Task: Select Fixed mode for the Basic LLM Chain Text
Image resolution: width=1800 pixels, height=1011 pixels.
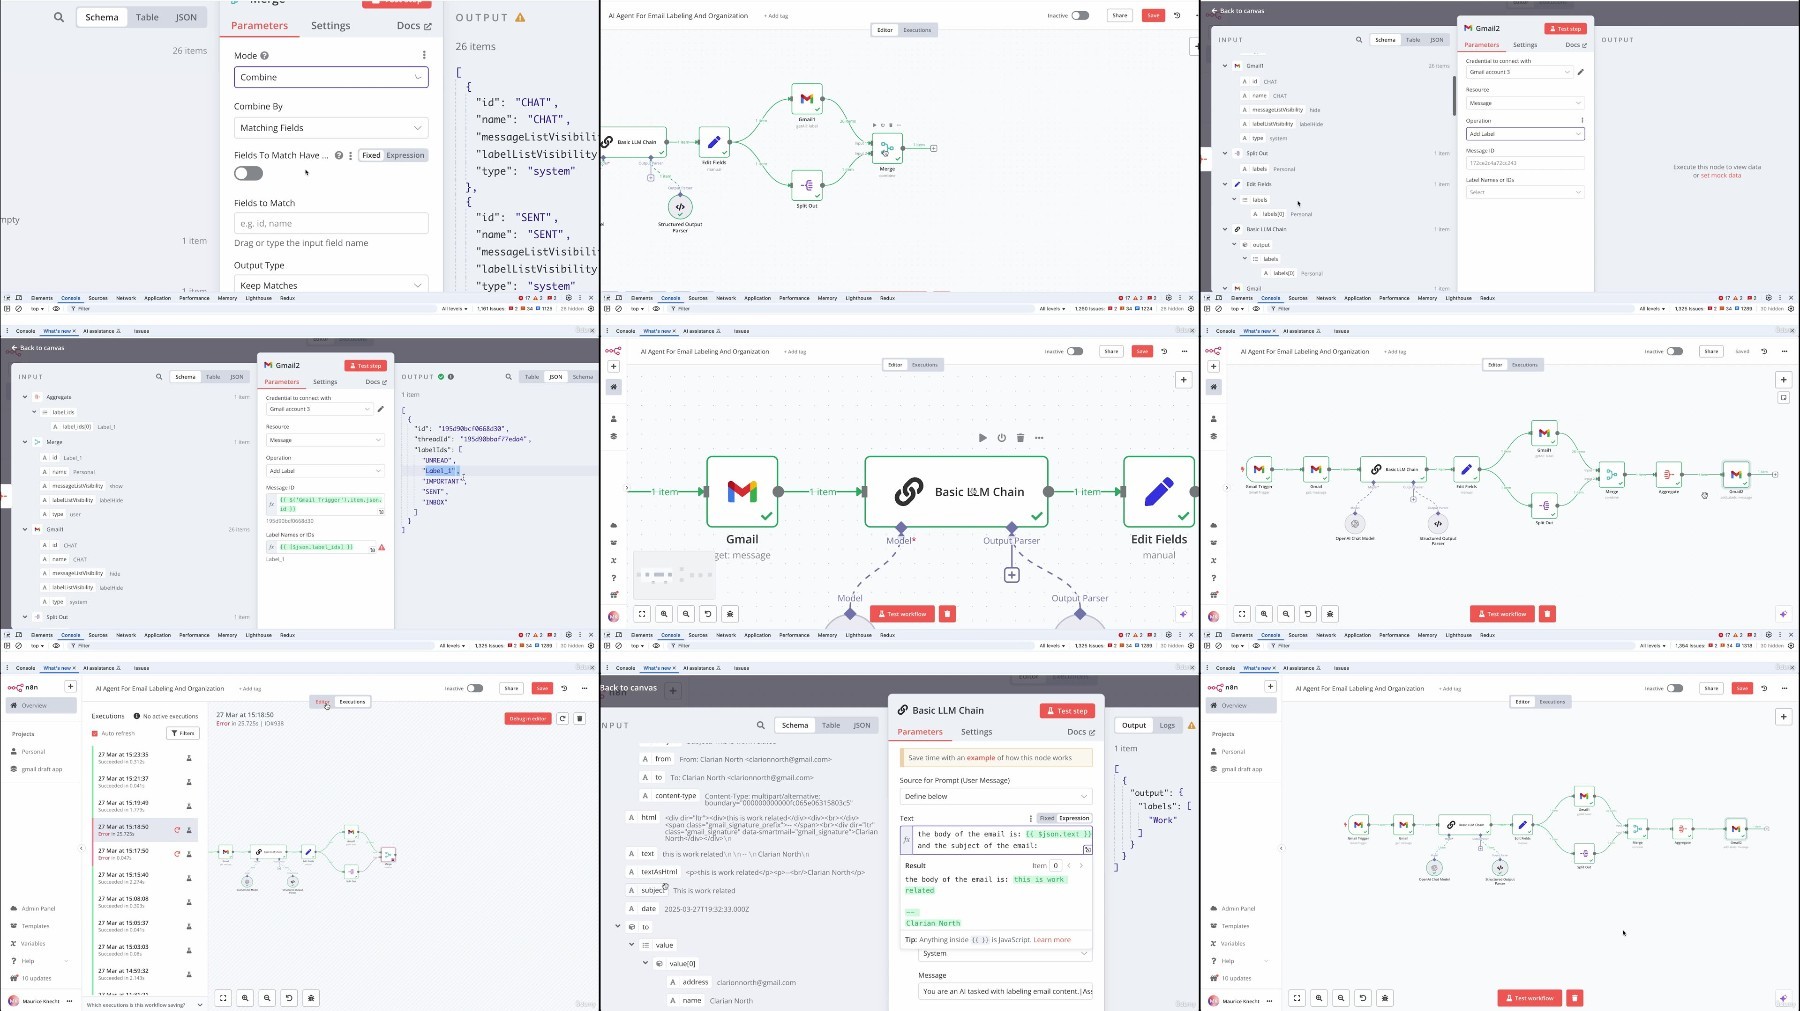Action: pos(1047,818)
